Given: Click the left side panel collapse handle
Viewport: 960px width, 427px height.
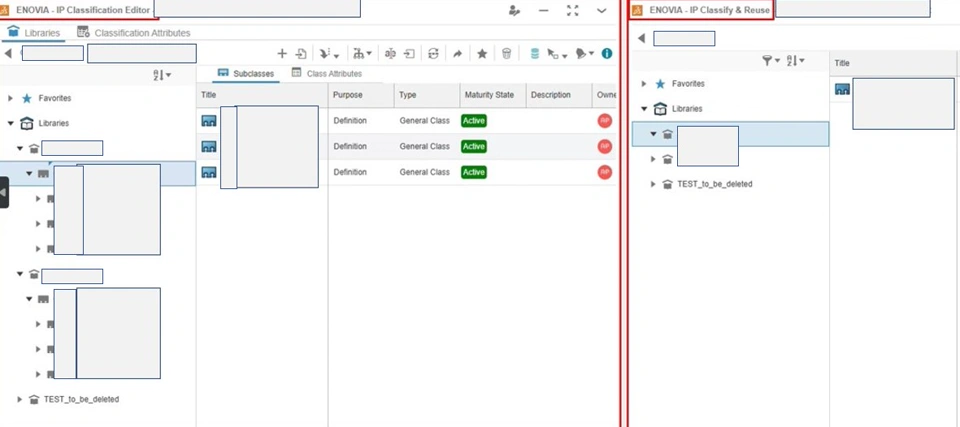Looking at the screenshot, I should coord(4,192).
